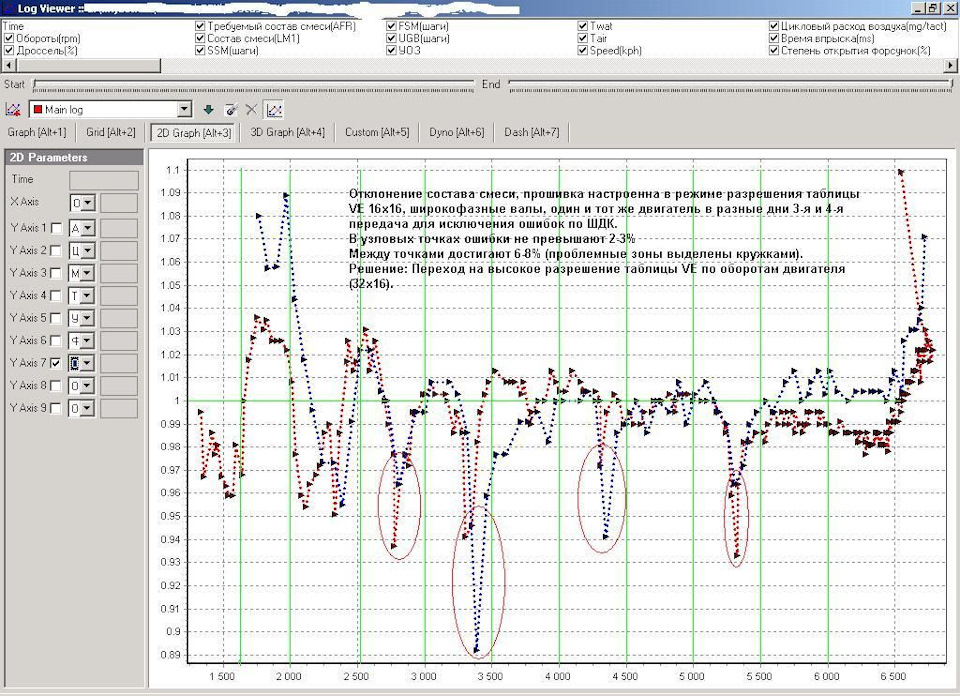
Task: Enable the Y Axis 1 checkbox
Action: (x=56, y=228)
